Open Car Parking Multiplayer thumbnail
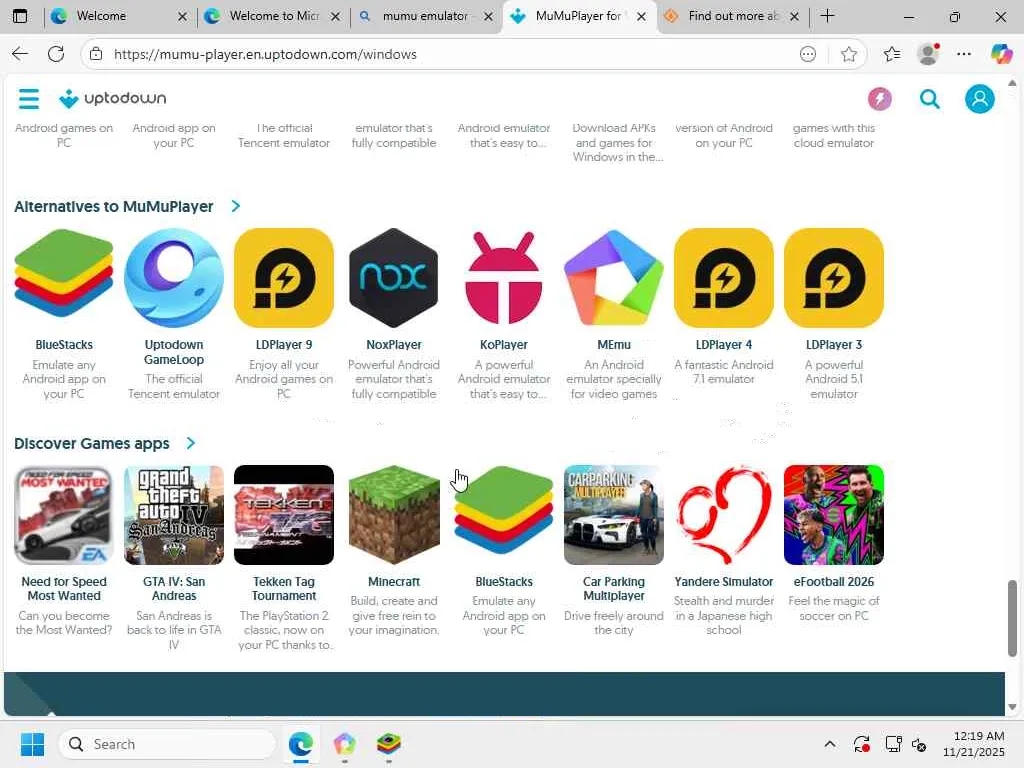Image resolution: width=1024 pixels, height=768 pixels. tap(614, 515)
